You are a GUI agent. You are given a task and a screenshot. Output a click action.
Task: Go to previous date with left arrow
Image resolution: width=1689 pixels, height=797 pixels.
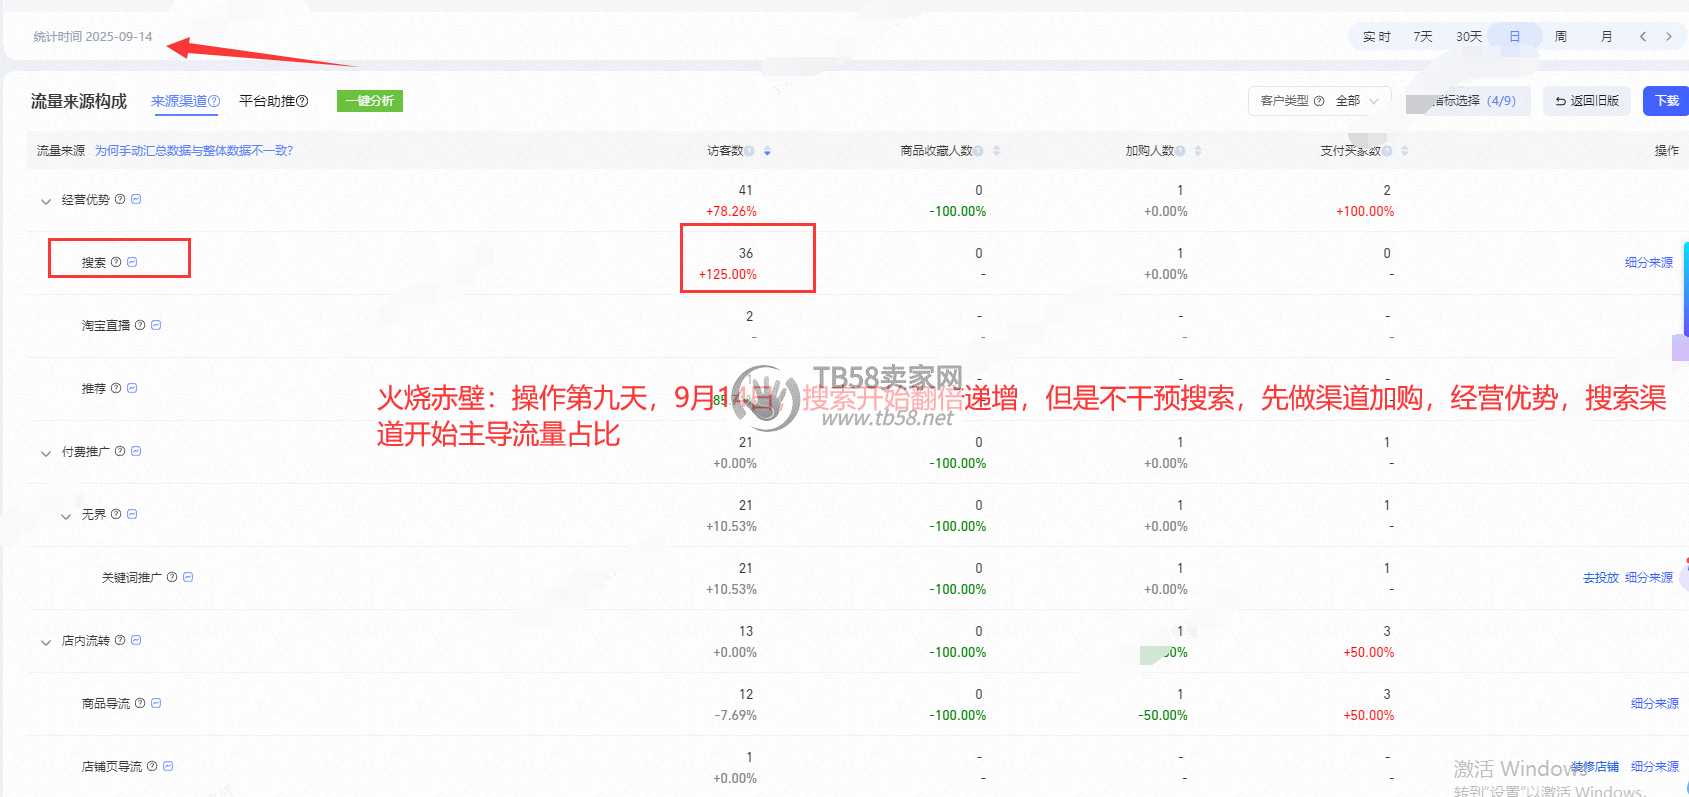(x=1642, y=36)
